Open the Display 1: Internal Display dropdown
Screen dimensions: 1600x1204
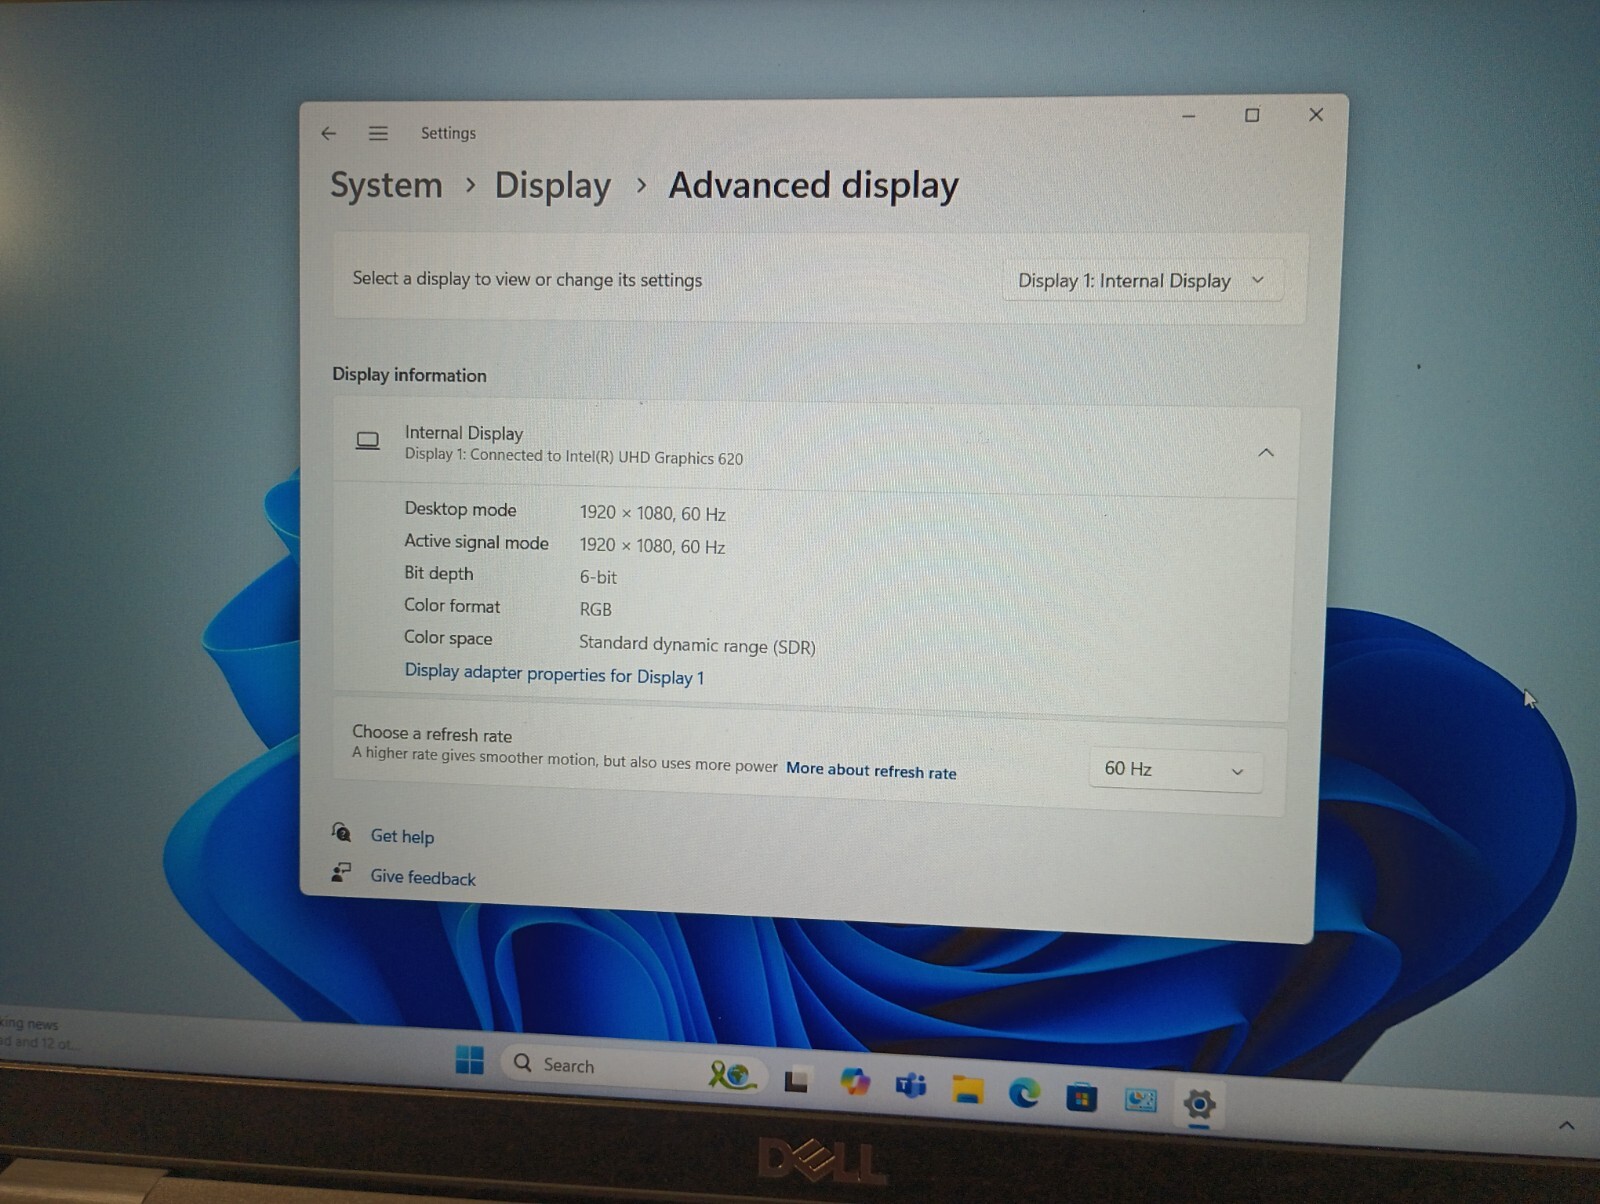pos(1141,281)
